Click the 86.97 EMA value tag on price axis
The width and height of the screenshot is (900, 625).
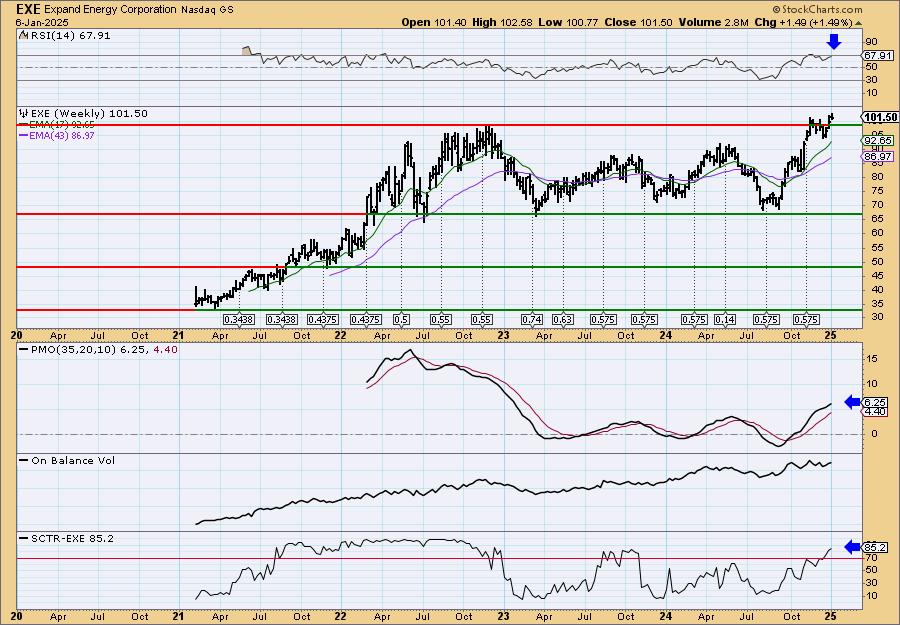878,157
